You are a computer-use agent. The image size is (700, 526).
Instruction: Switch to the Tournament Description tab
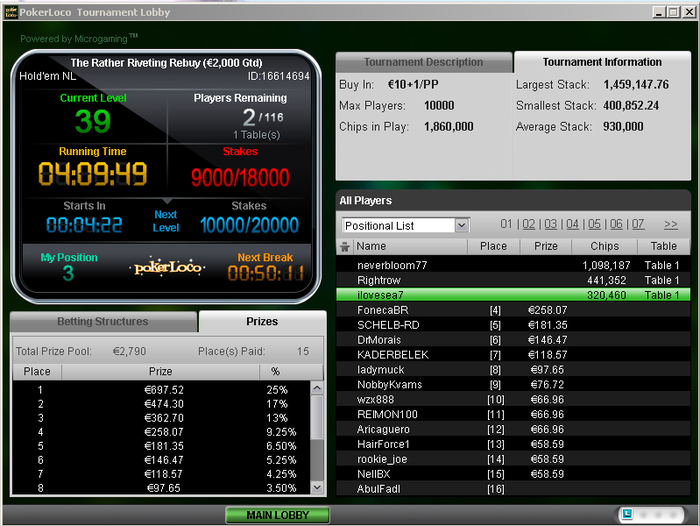pyautogui.click(x=424, y=62)
